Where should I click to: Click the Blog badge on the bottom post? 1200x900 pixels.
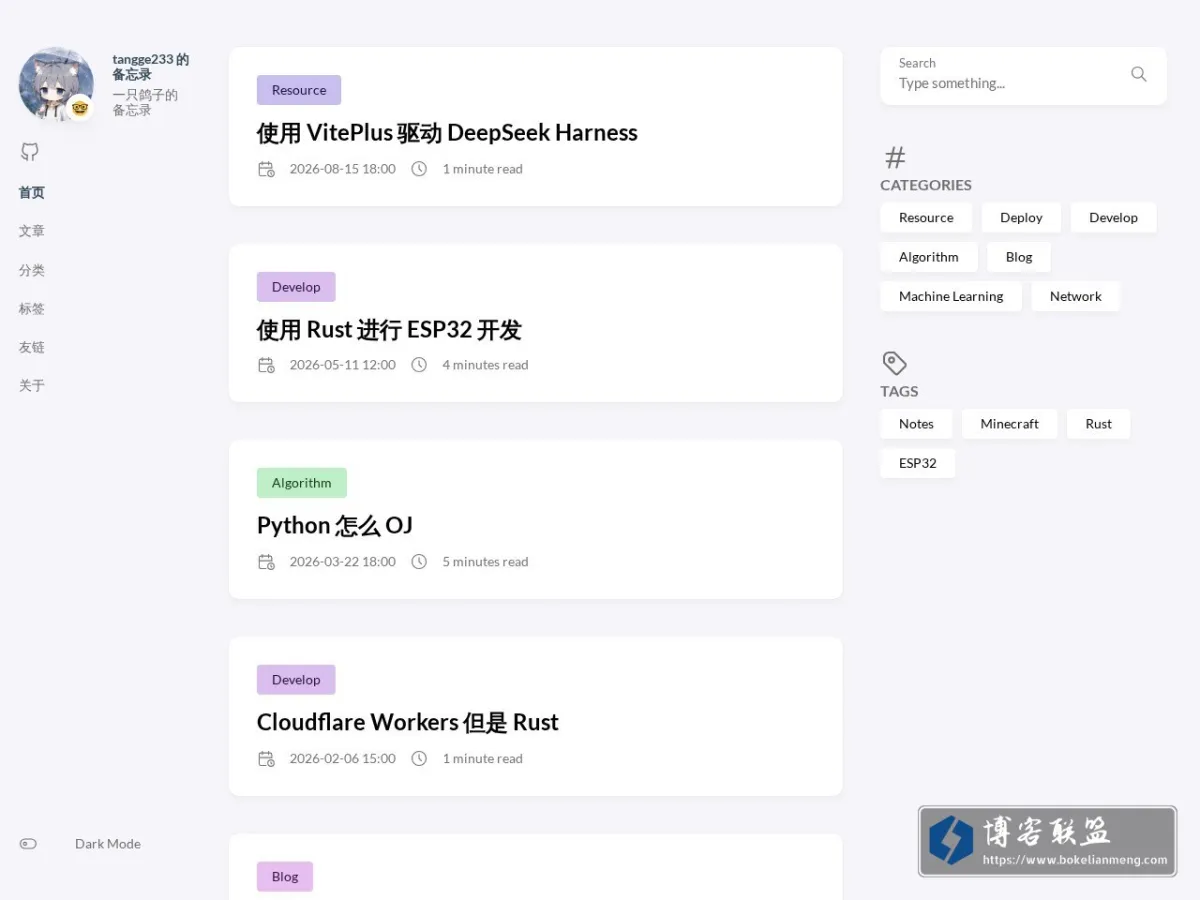tap(285, 877)
